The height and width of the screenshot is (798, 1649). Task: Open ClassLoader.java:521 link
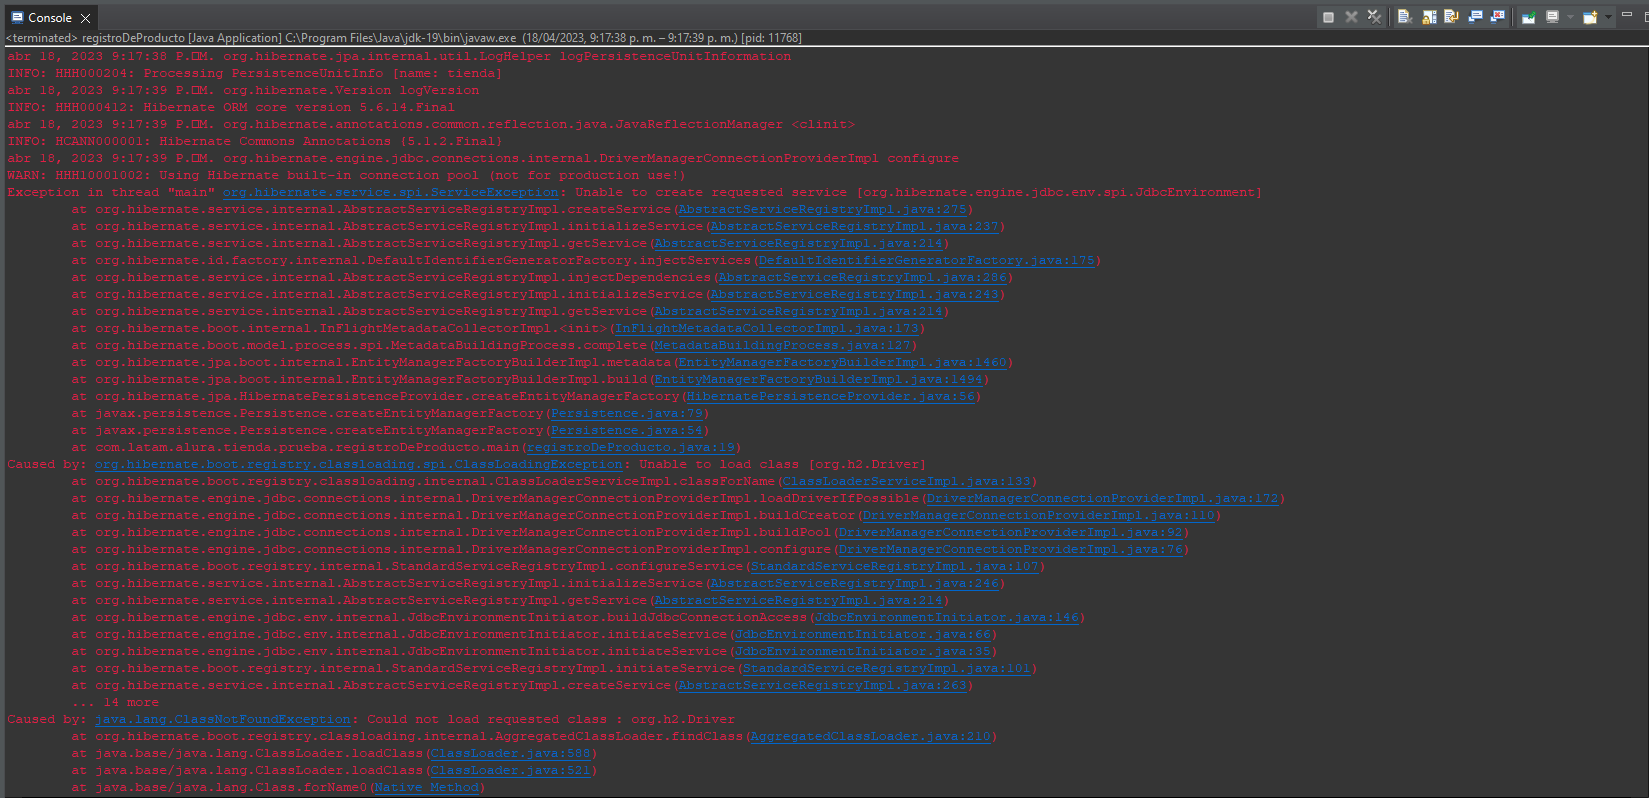510,770
